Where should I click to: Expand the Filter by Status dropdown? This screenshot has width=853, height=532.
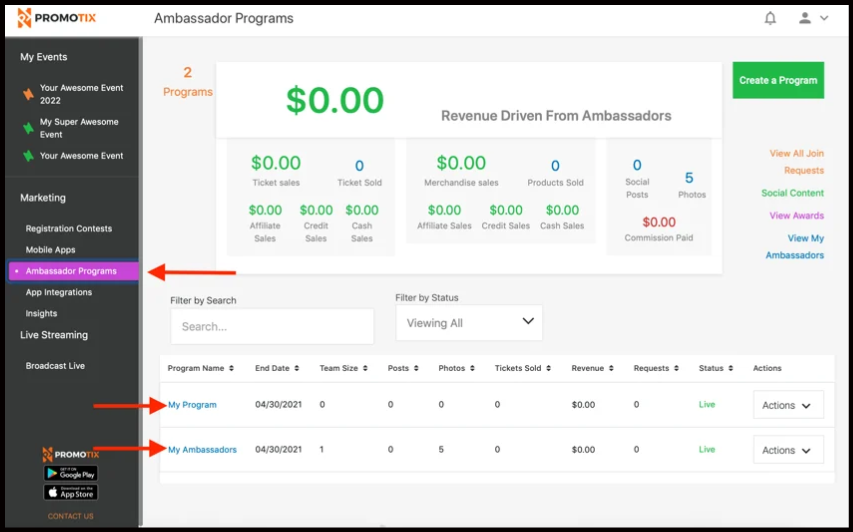tap(468, 323)
